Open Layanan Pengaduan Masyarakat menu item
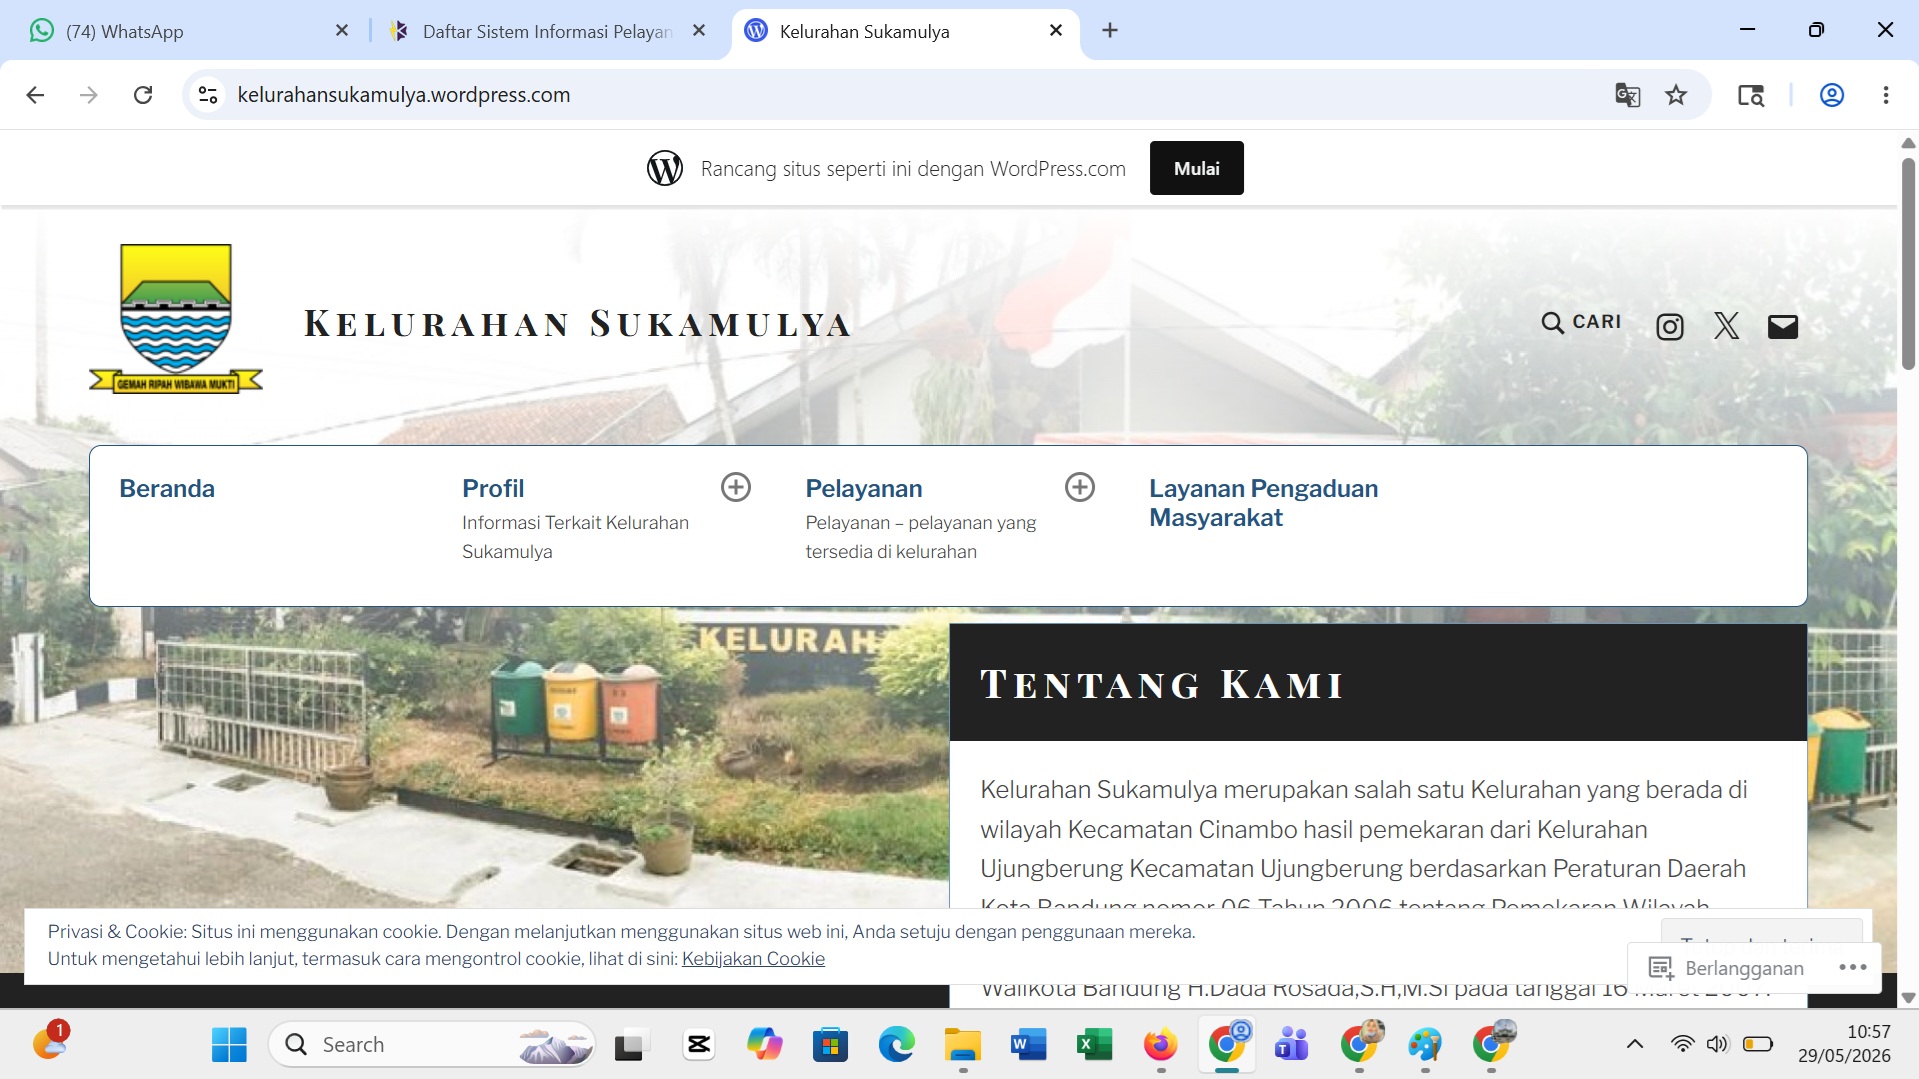 click(x=1263, y=503)
